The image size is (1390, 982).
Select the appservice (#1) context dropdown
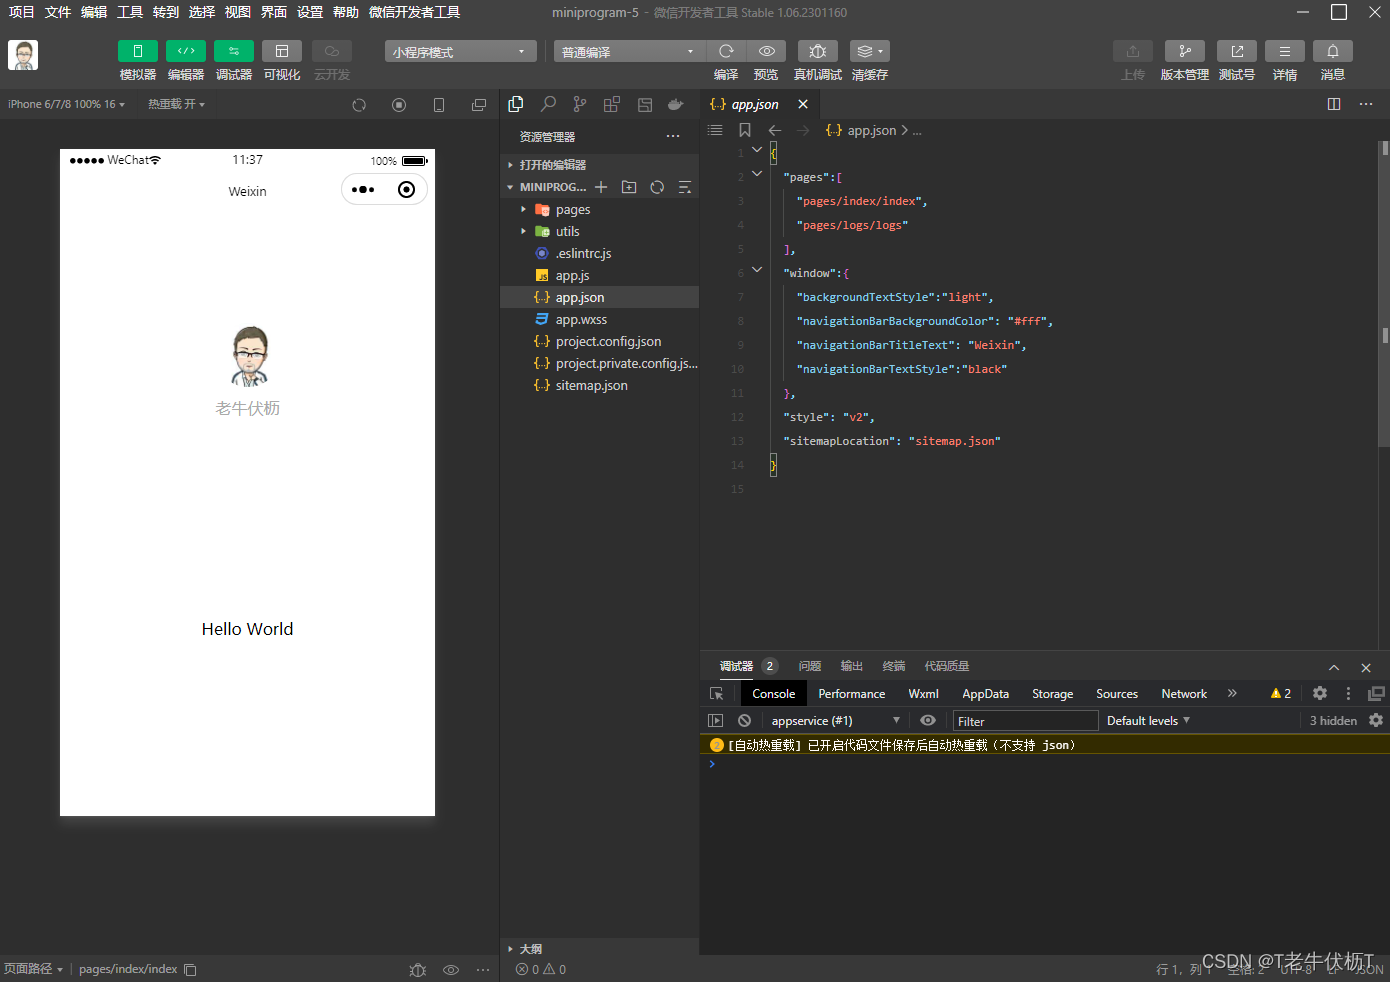pyautogui.click(x=834, y=721)
